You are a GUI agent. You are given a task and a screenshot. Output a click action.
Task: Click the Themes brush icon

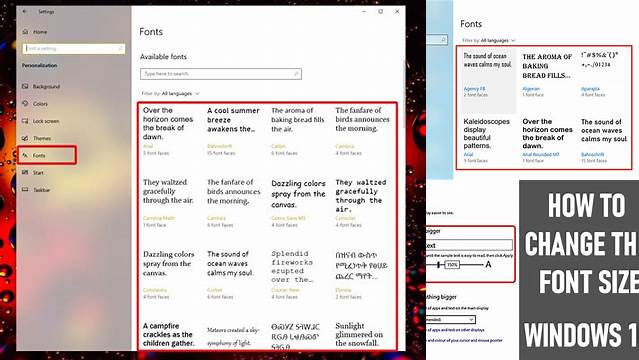pyautogui.click(x=25, y=138)
